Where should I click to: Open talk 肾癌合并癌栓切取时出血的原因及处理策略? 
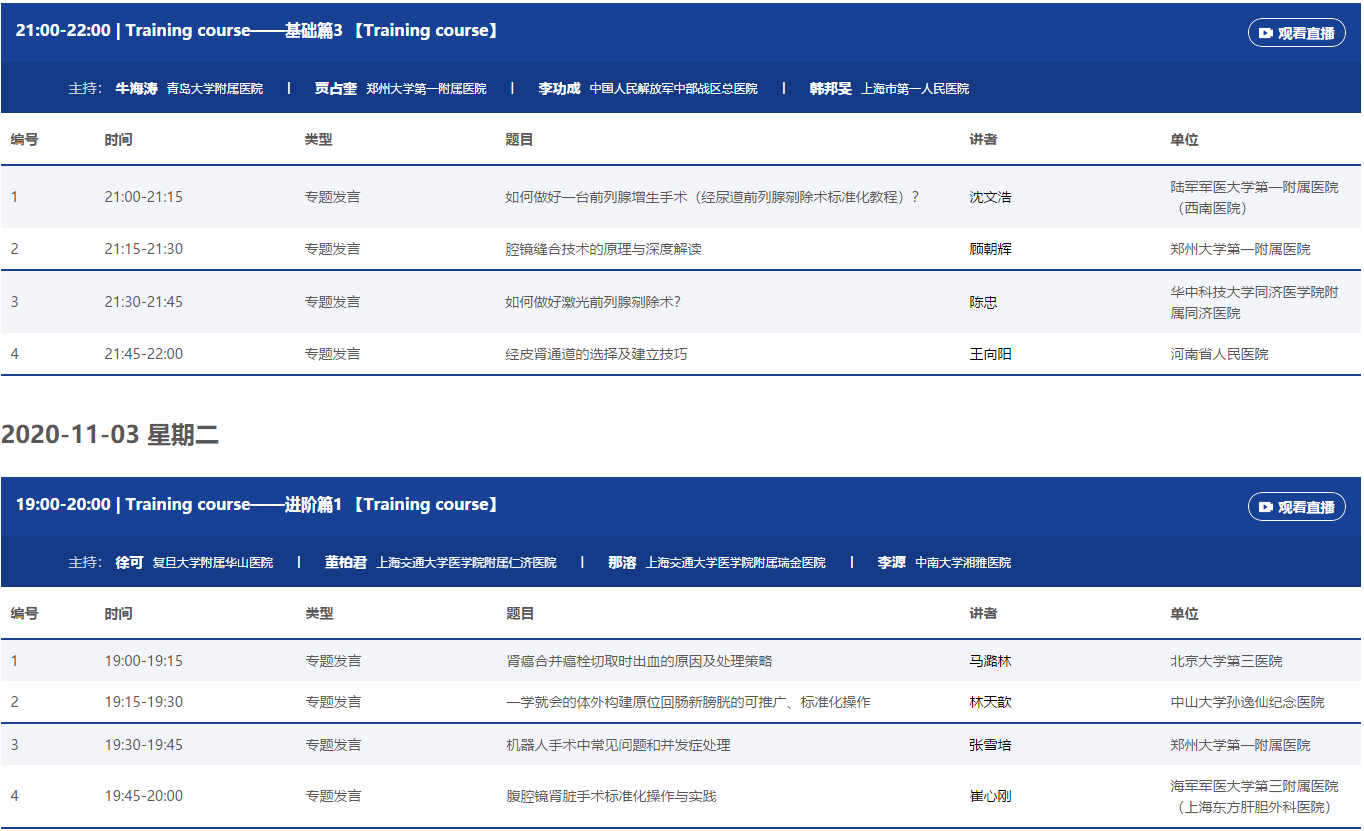[x=639, y=661]
